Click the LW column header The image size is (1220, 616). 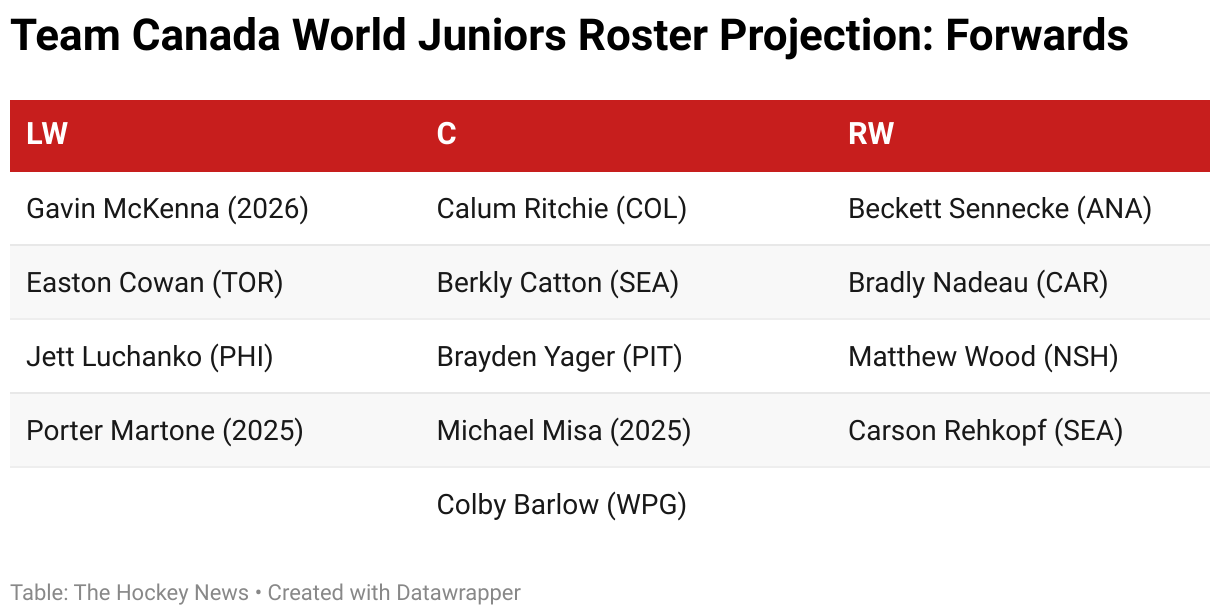click(47, 134)
